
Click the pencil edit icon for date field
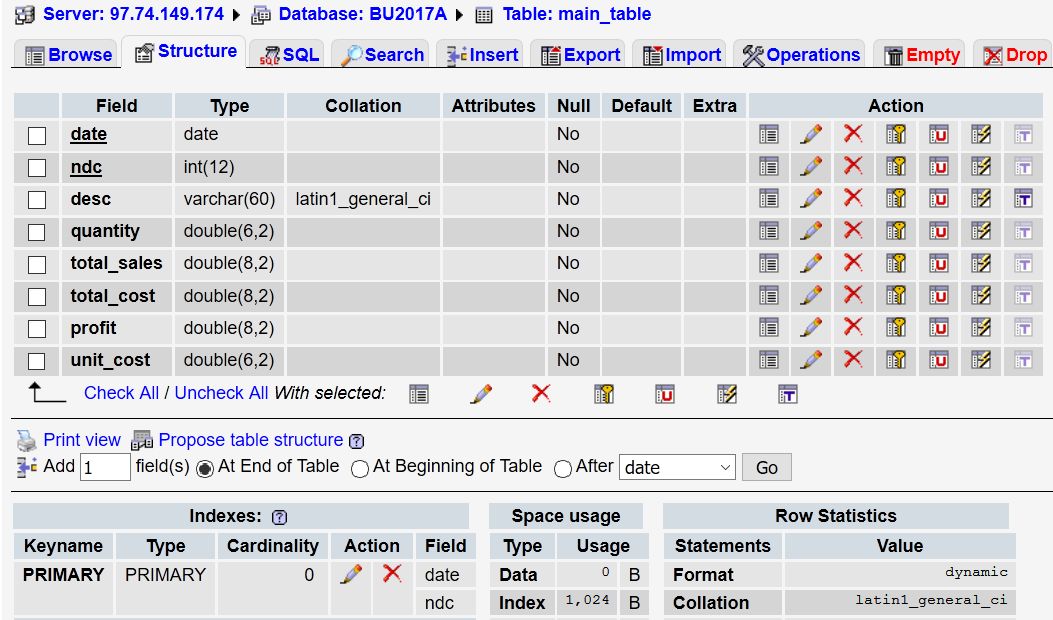point(811,134)
